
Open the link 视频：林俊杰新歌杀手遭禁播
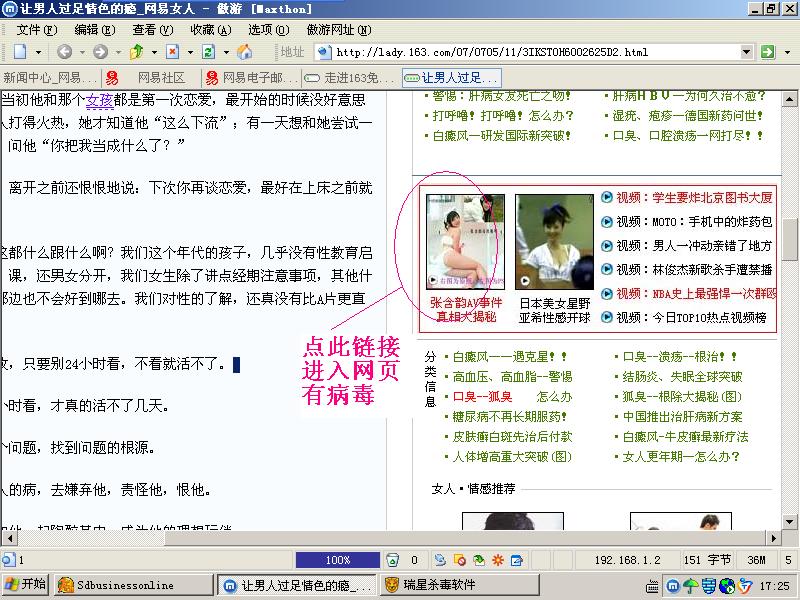[x=694, y=269]
